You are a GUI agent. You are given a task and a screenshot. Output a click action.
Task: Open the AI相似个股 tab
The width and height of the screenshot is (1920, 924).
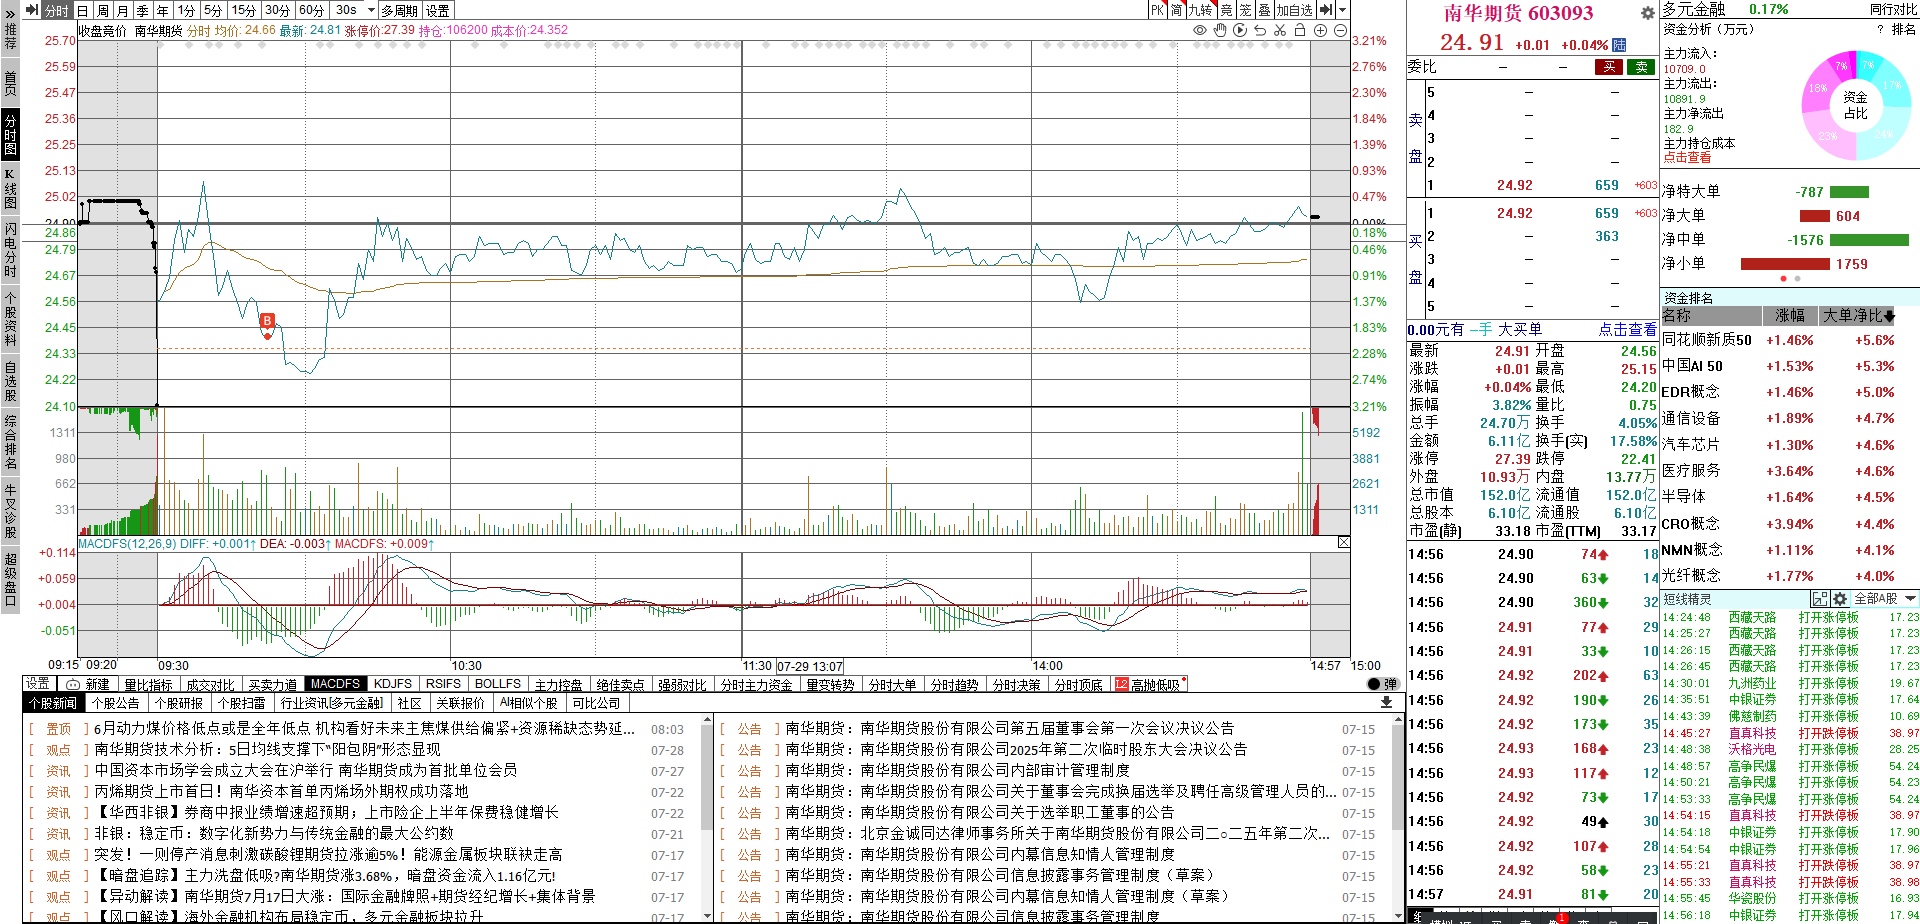[x=528, y=703]
